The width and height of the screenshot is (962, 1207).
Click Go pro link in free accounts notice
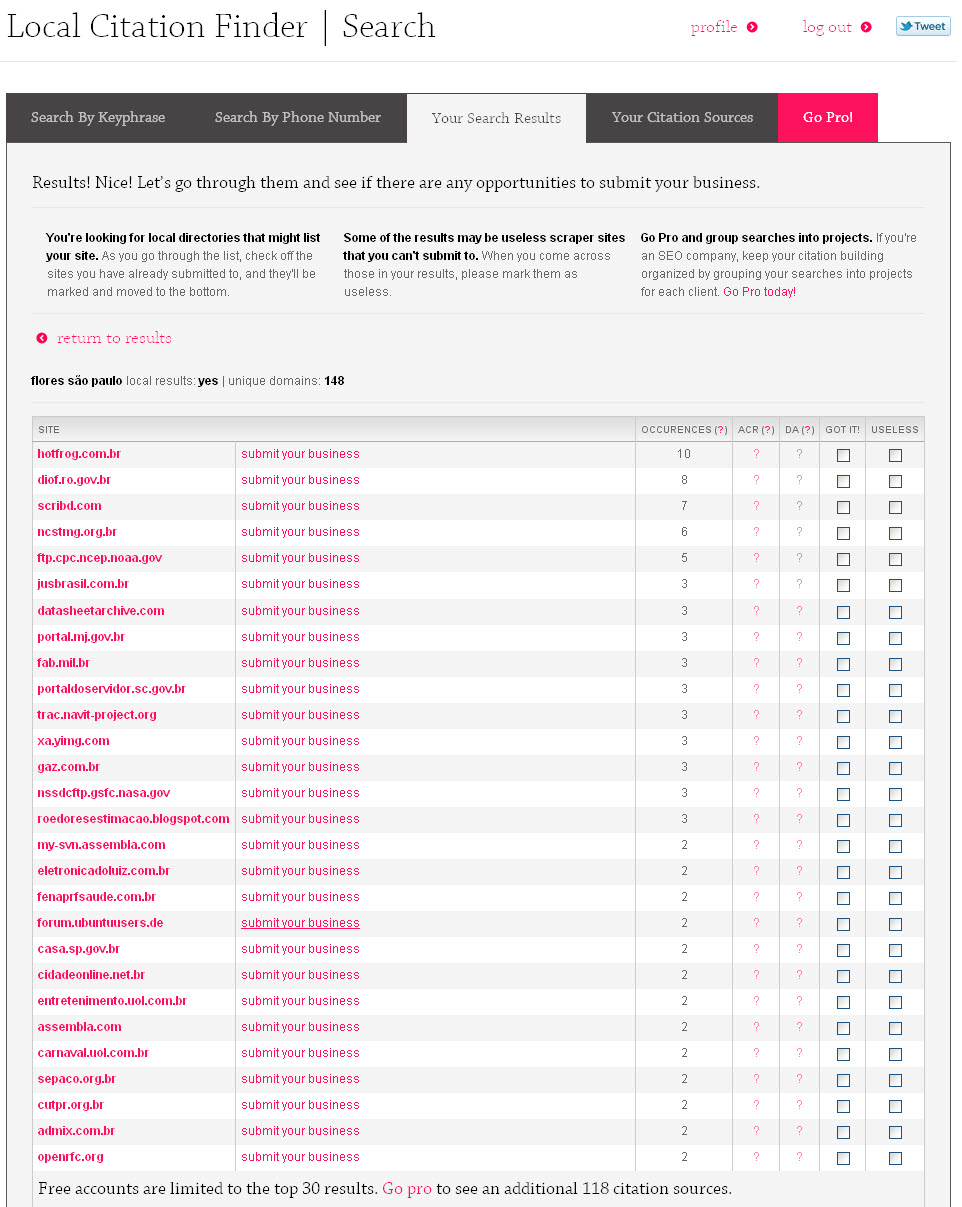tap(407, 1189)
